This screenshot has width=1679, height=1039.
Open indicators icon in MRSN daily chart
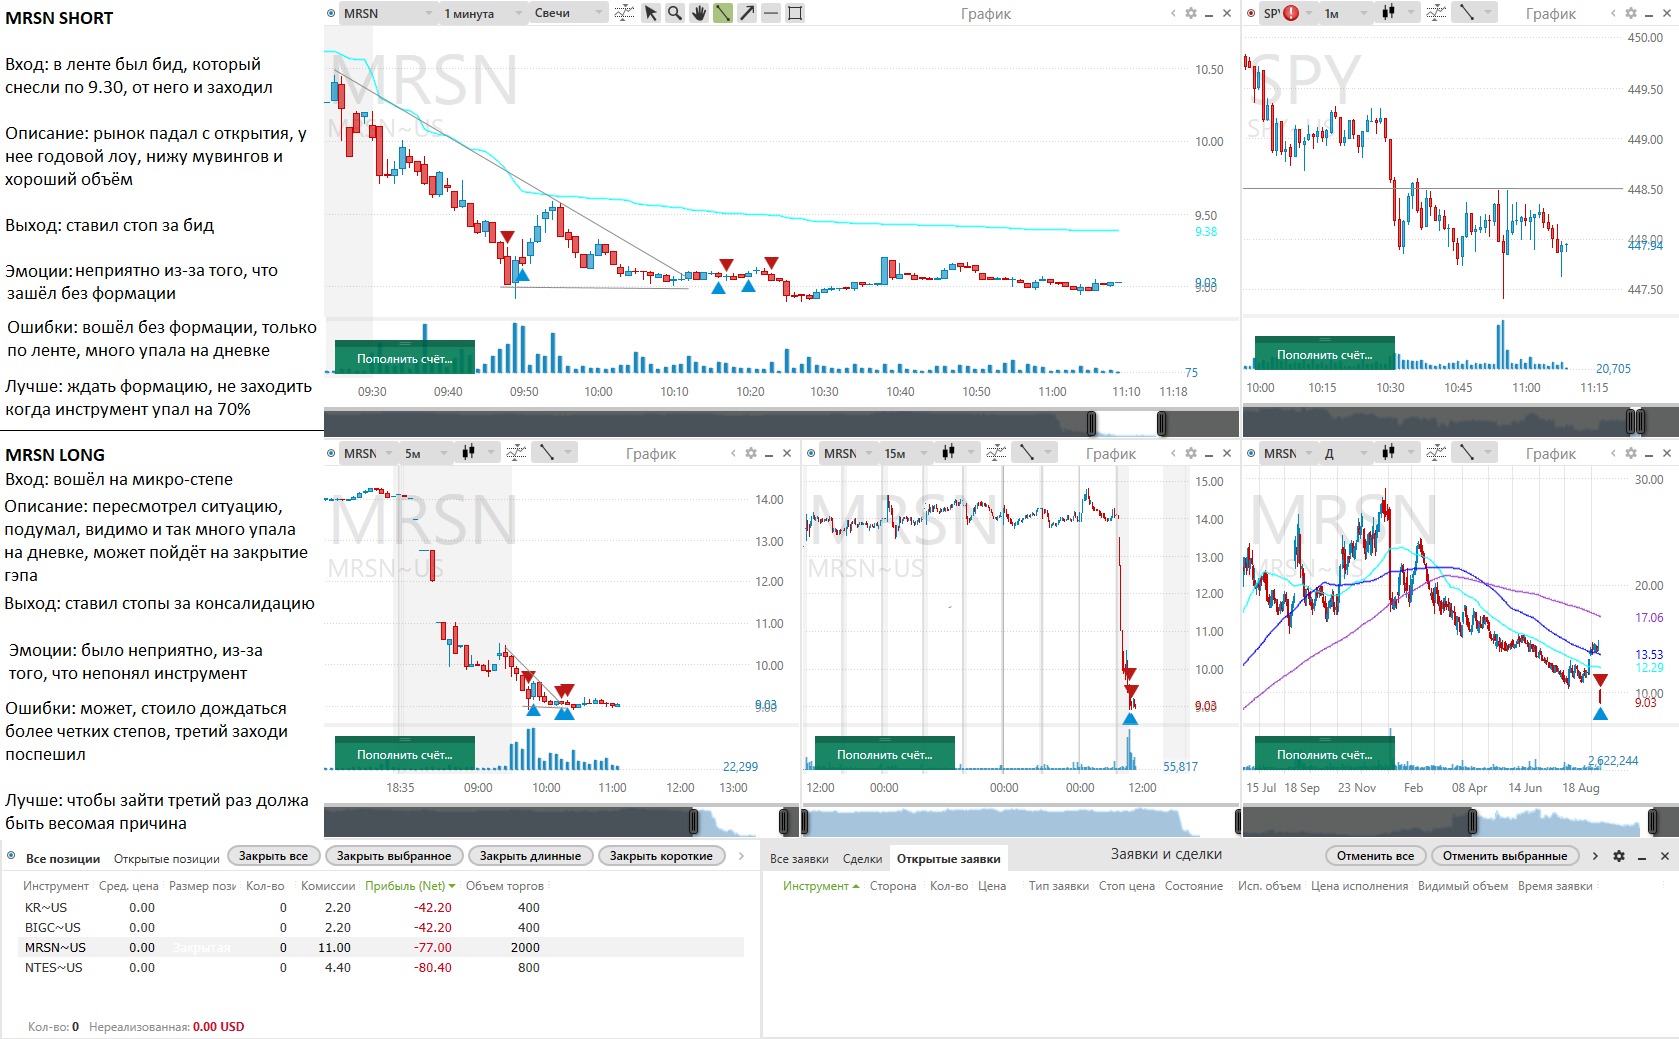[1436, 453]
